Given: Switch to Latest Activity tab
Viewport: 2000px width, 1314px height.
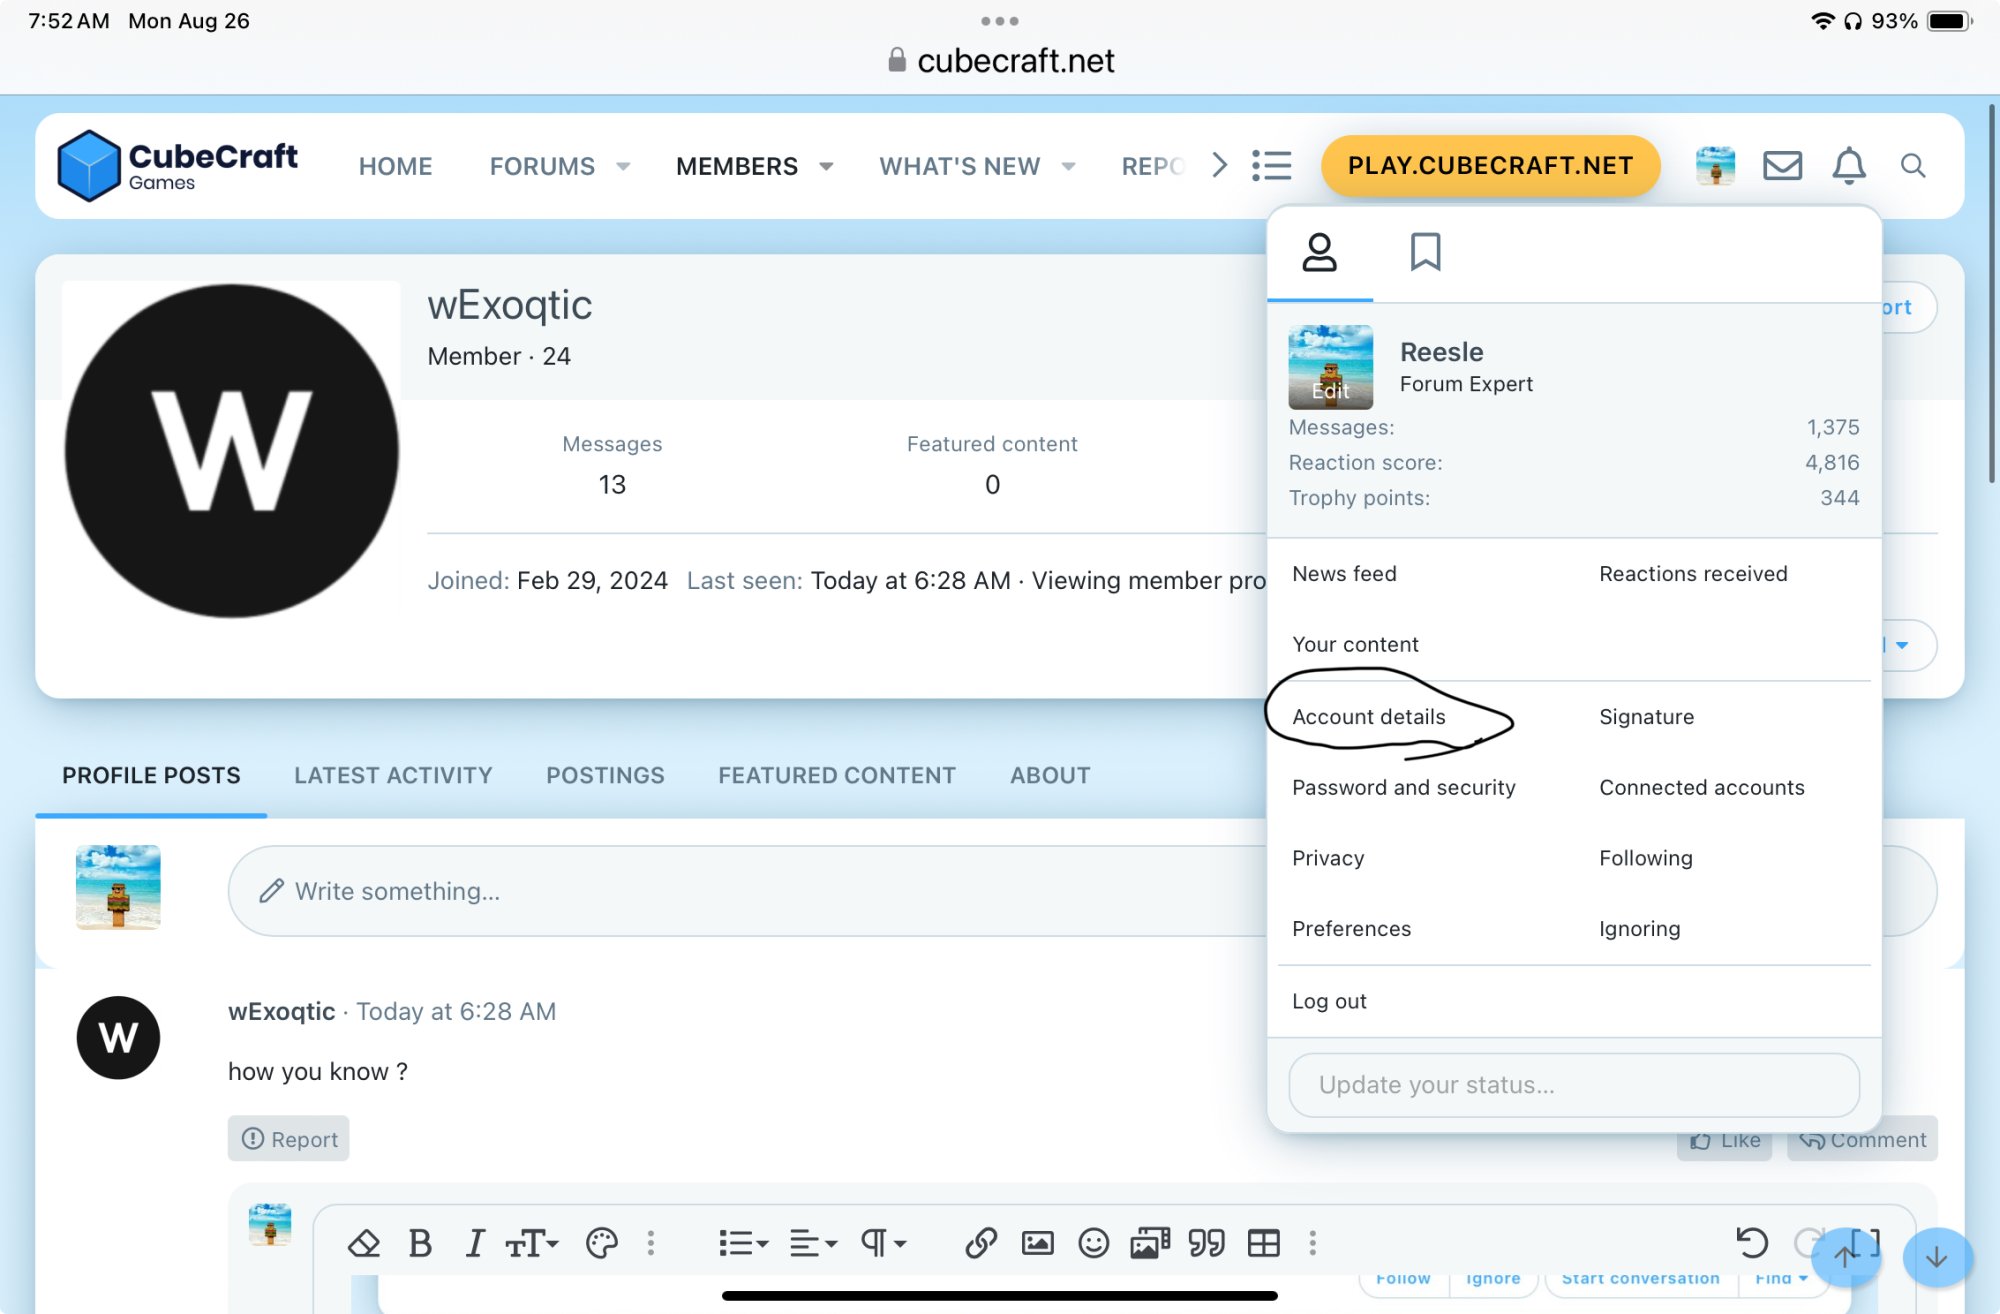Looking at the screenshot, I should coord(393,775).
